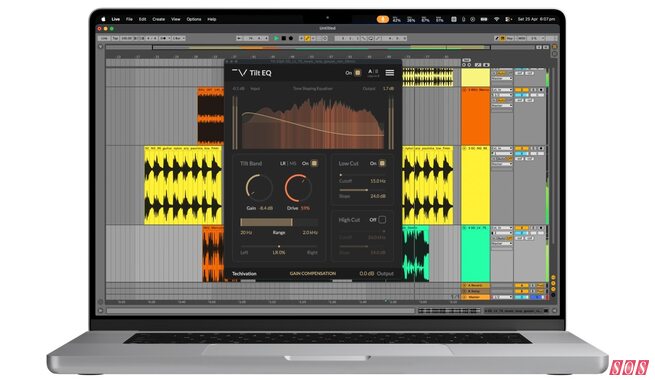Open the View menu
This screenshot has width=655, height=380.
176,19
